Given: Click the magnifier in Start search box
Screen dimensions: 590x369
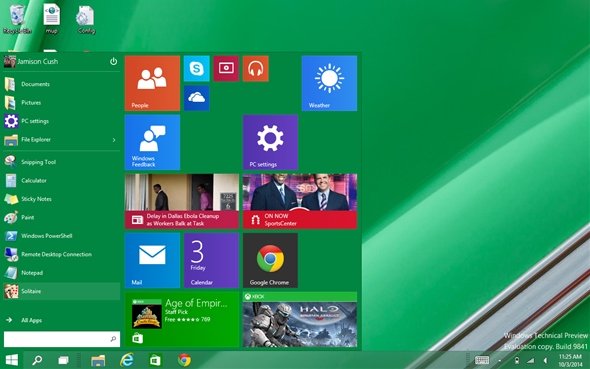Looking at the screenshot, I should pos(113,339).
